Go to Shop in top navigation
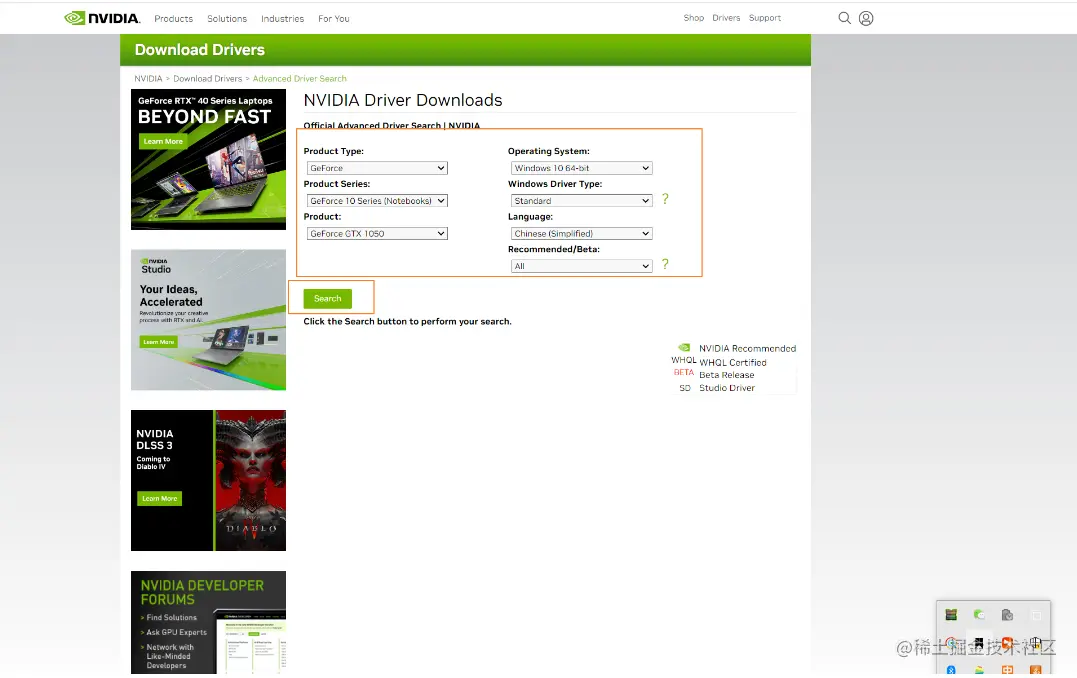Screen dimensions: 1077x678 694,18
